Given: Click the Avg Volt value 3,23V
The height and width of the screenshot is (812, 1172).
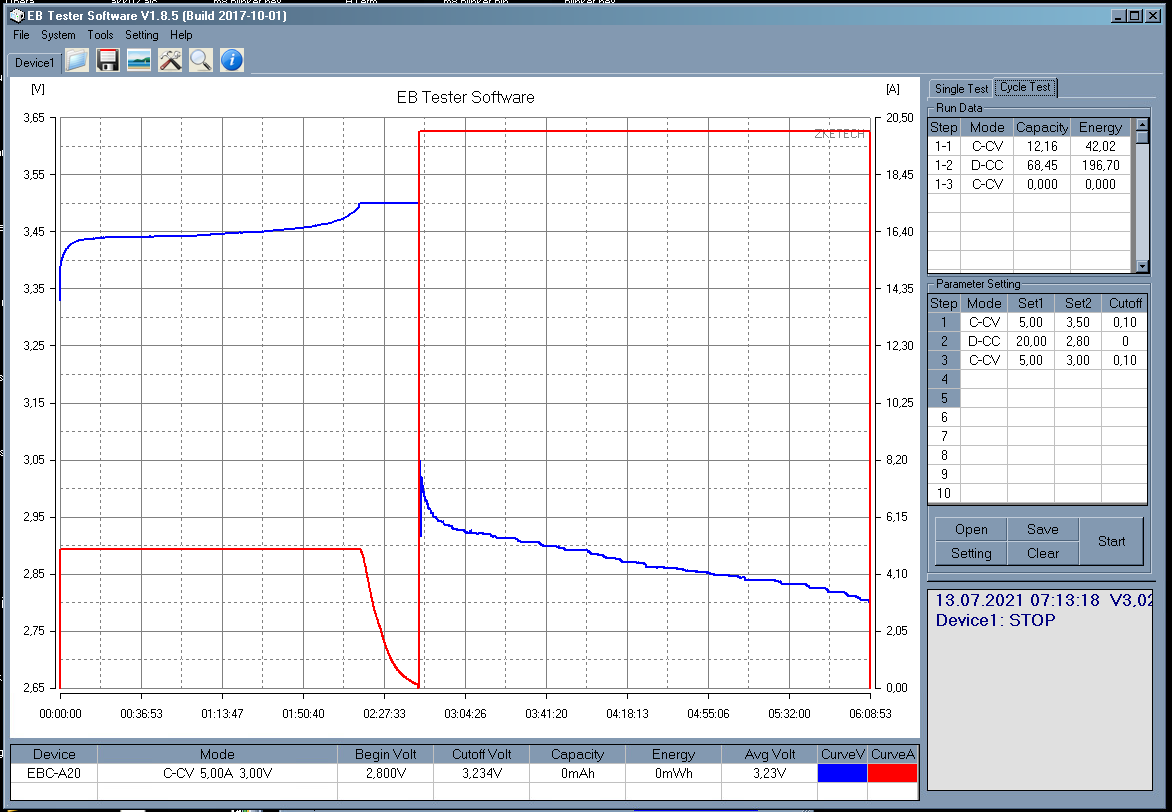Looking at the screenshot, I should [x=769, y=773].
